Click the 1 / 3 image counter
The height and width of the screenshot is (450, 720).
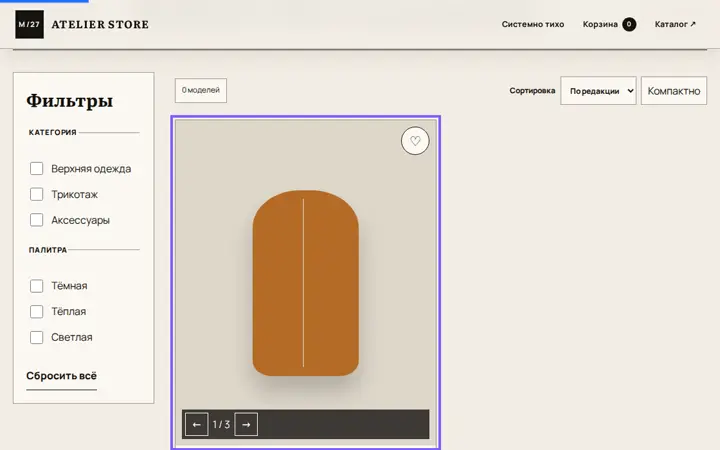221,424
